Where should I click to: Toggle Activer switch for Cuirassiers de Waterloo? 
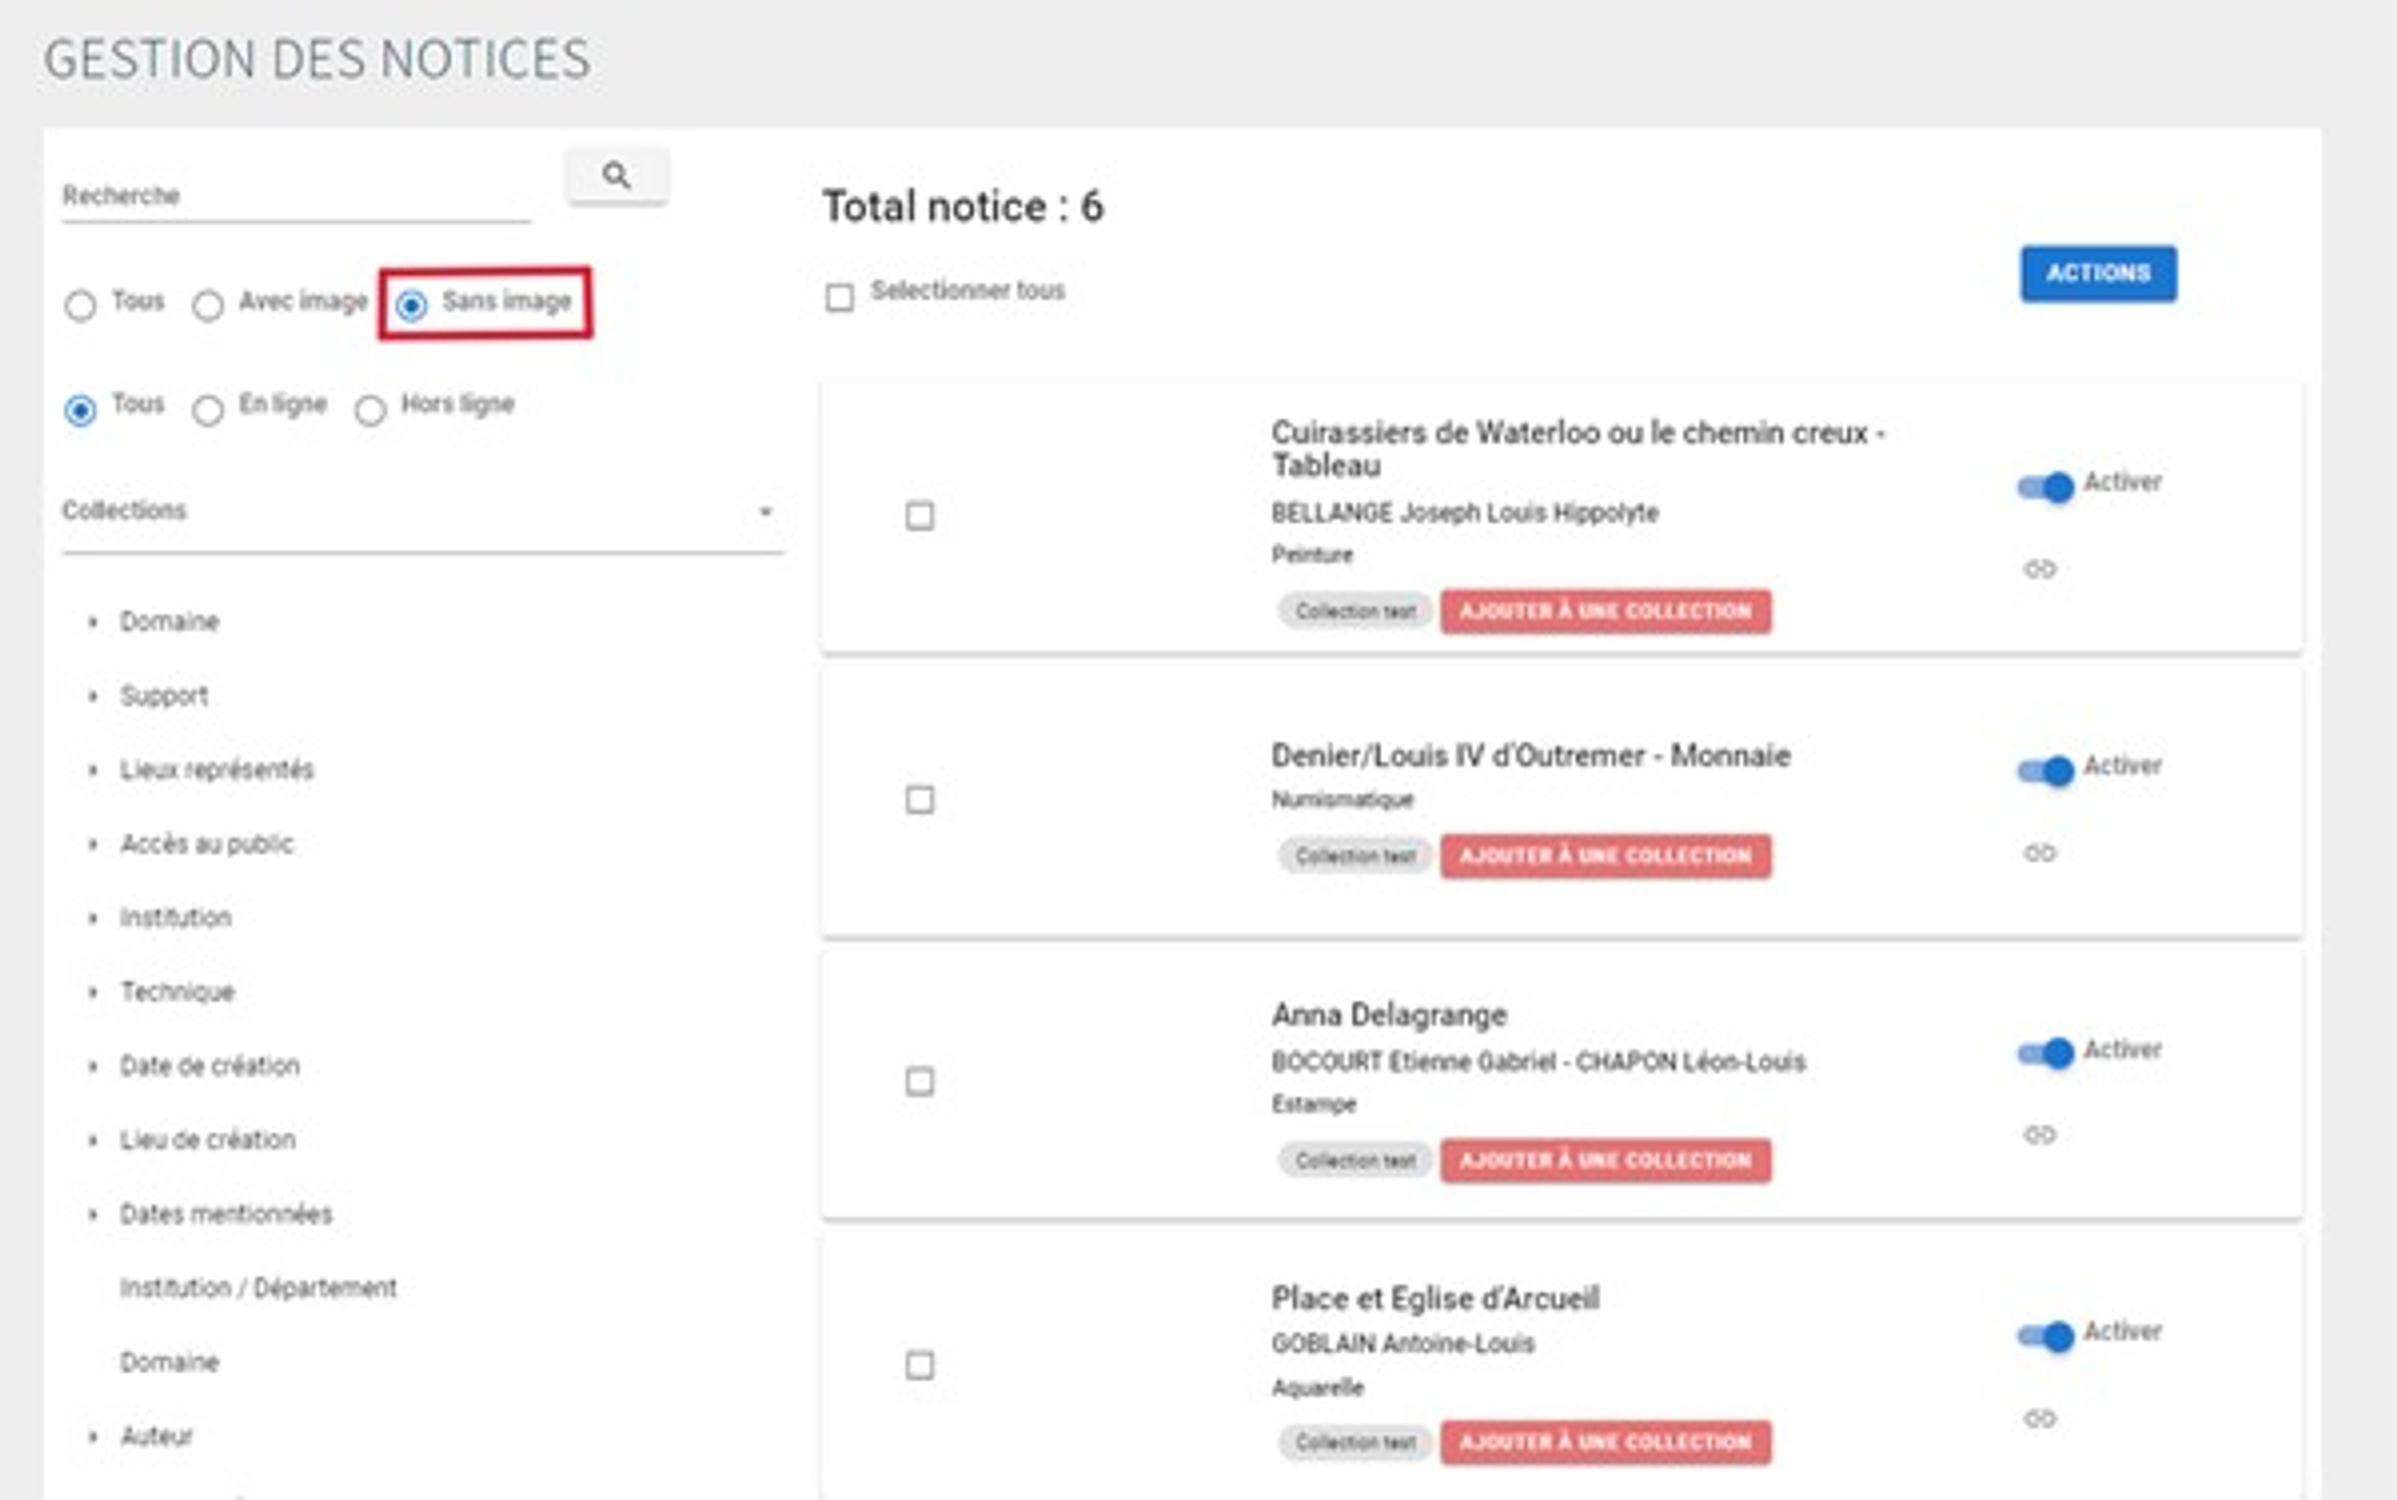coord(2045,487)
